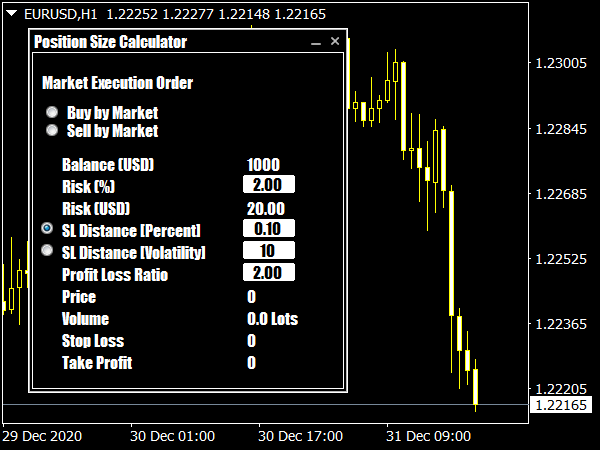Click the 1.22205 price axis label
The height and width of the screenshot is (450, 600).
pos(561,389)
